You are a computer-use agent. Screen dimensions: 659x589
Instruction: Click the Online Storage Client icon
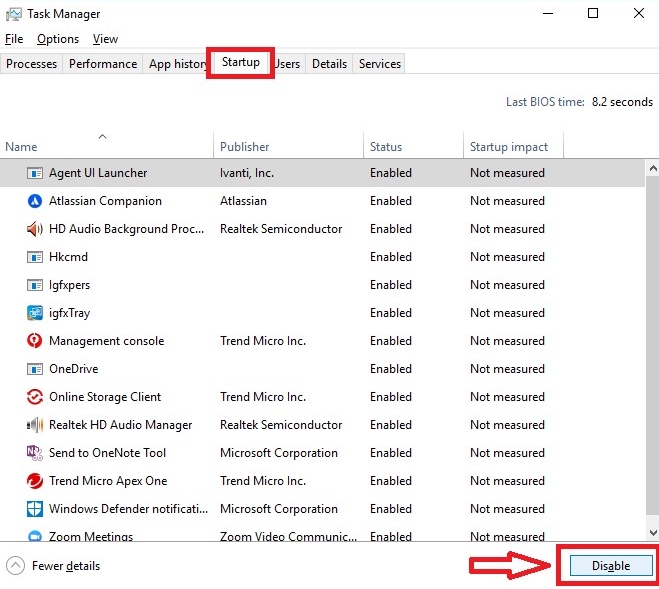click(33, 397)
